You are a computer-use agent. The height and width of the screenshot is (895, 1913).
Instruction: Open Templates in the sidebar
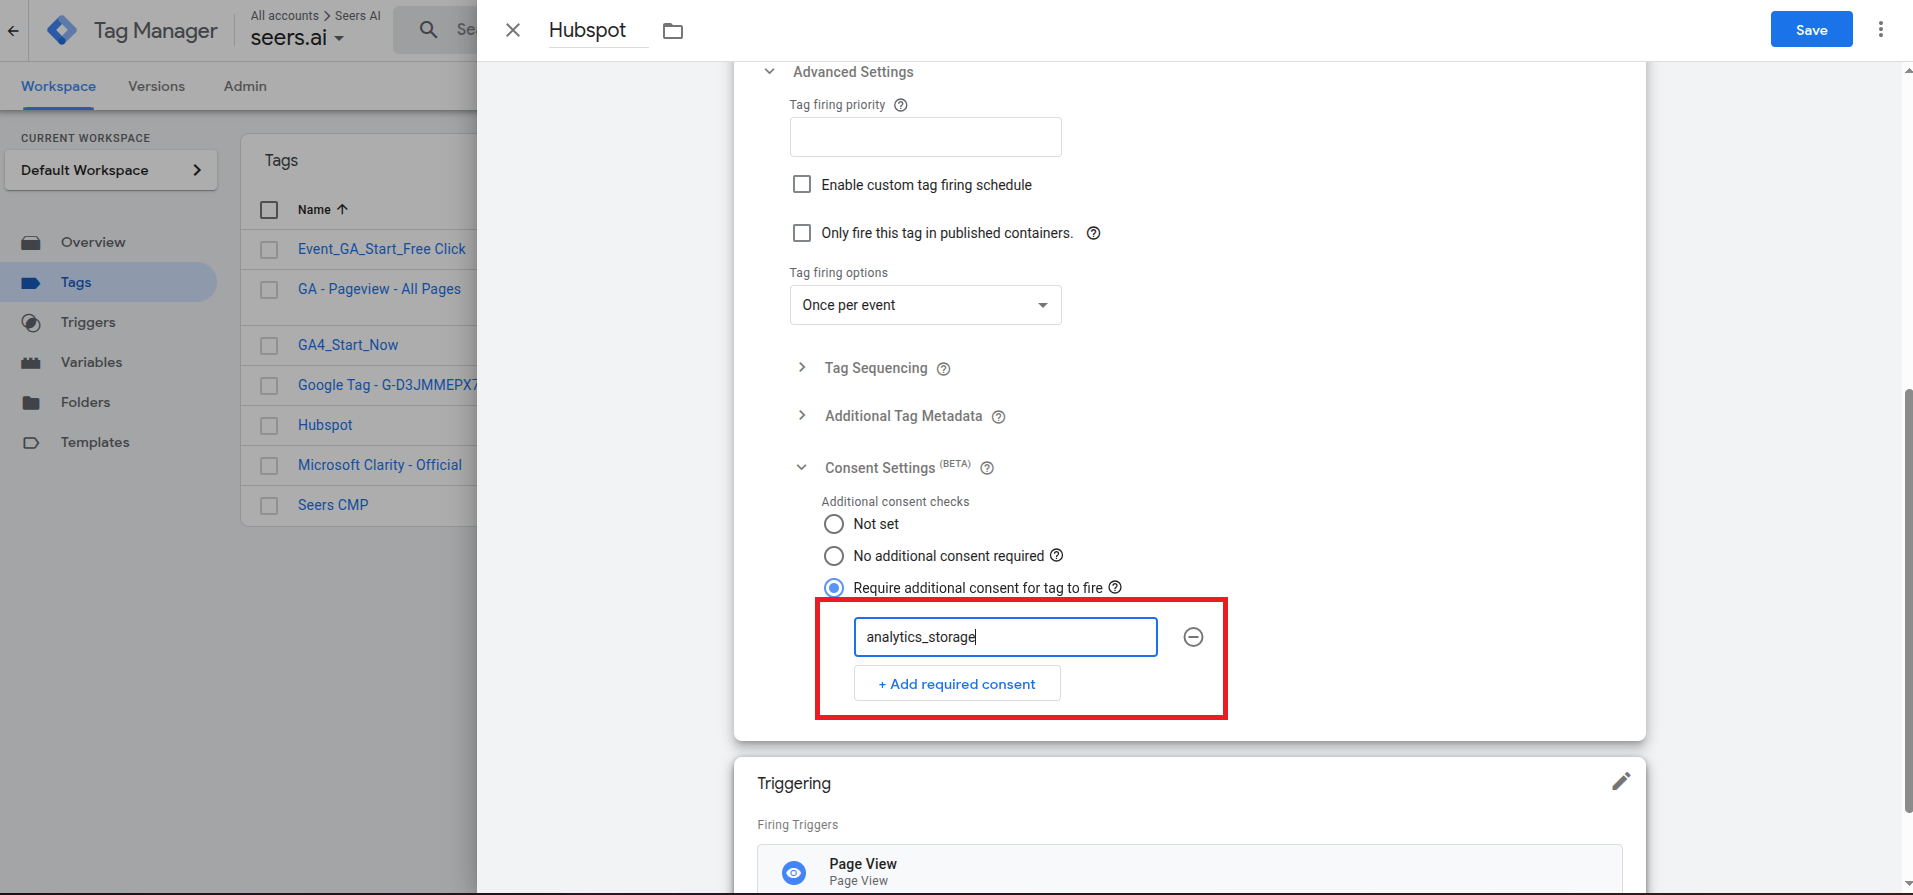point(95,442)
